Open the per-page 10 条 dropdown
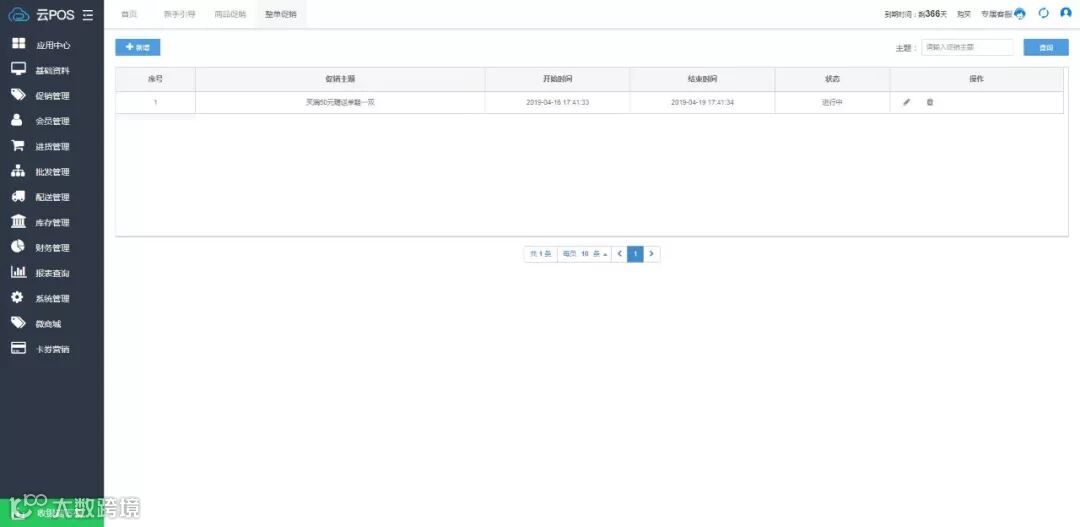 pos(585,254)
